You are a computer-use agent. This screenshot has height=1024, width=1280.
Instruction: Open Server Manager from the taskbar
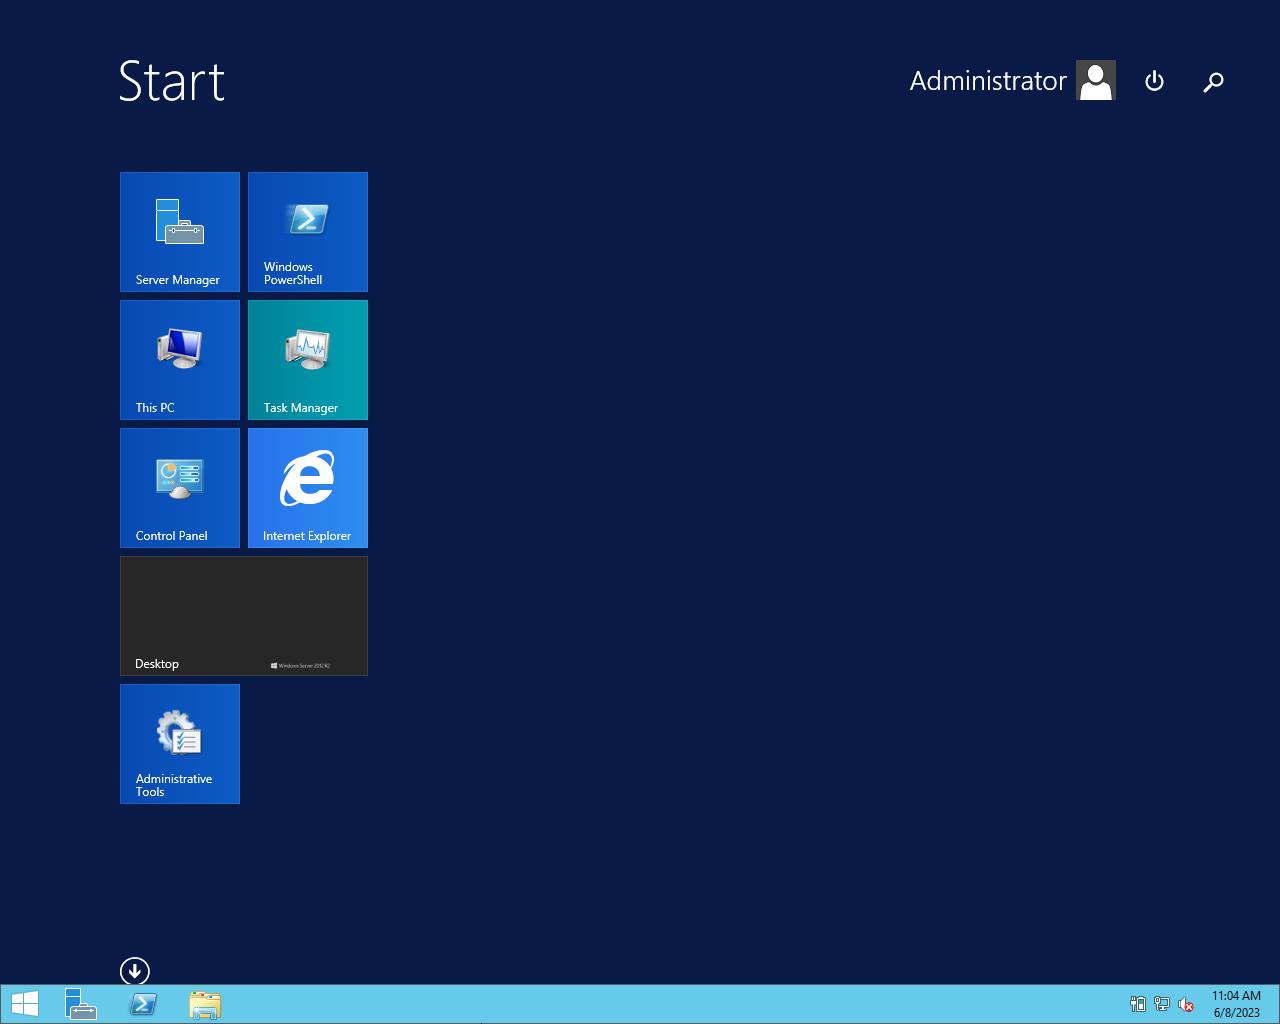point(81,1004)
